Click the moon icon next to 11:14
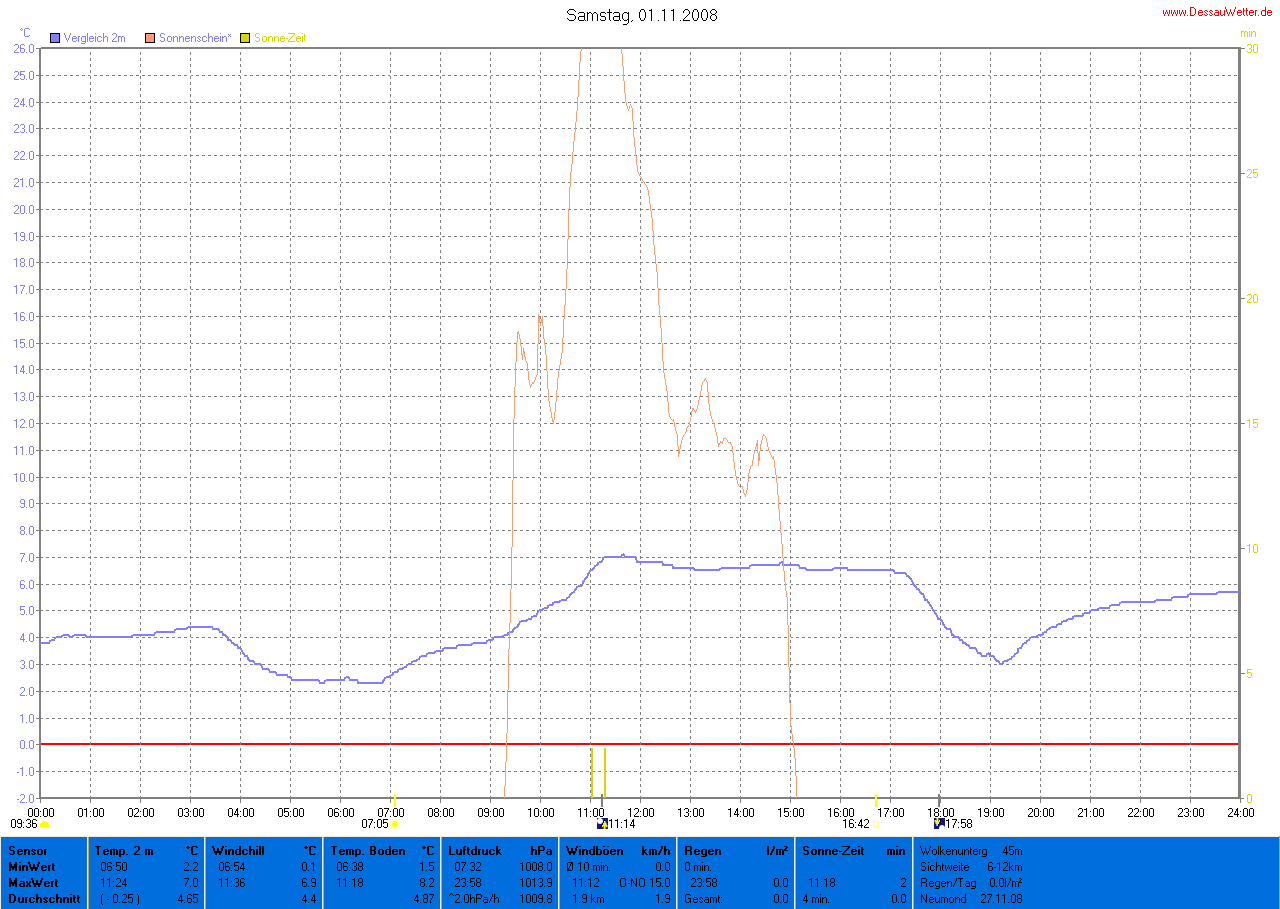Screen dimensions: 1280x909 tap(602, 824)
